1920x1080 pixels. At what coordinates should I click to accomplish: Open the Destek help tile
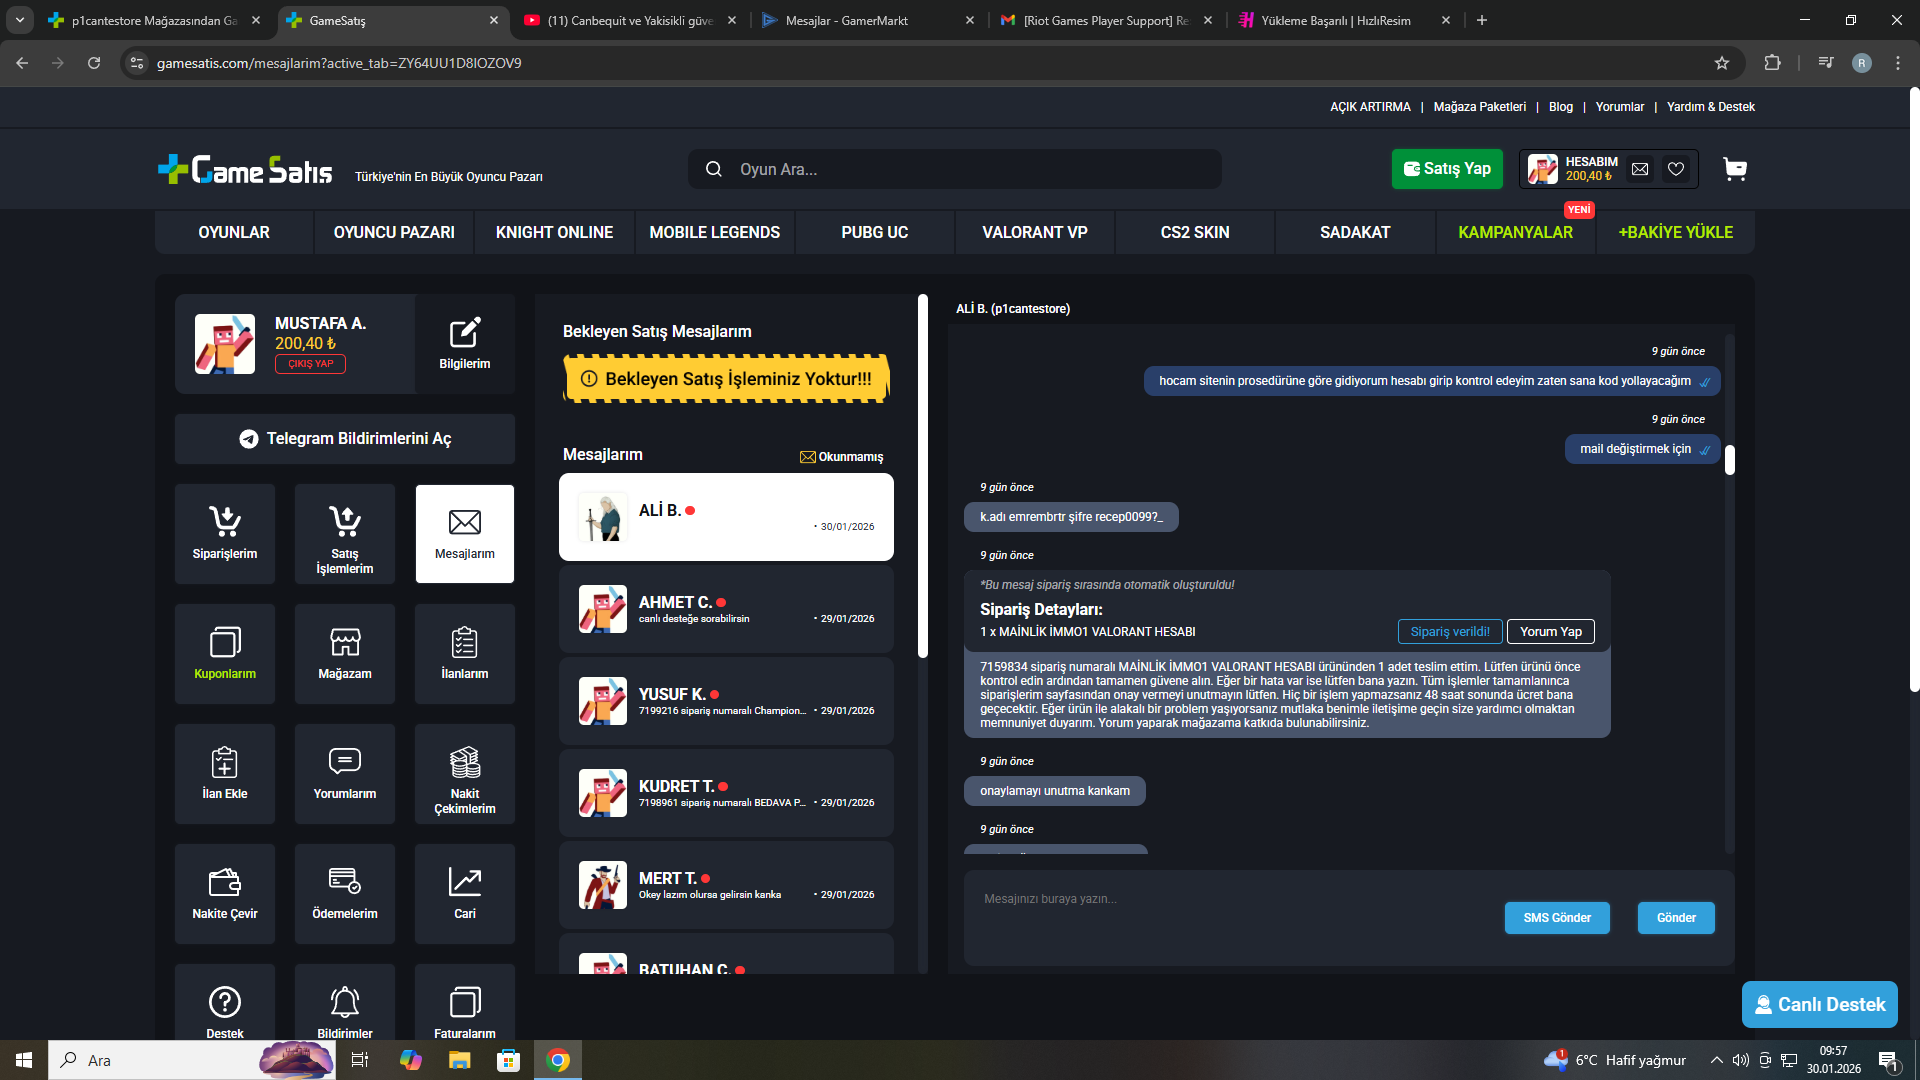pos(225,1002)
